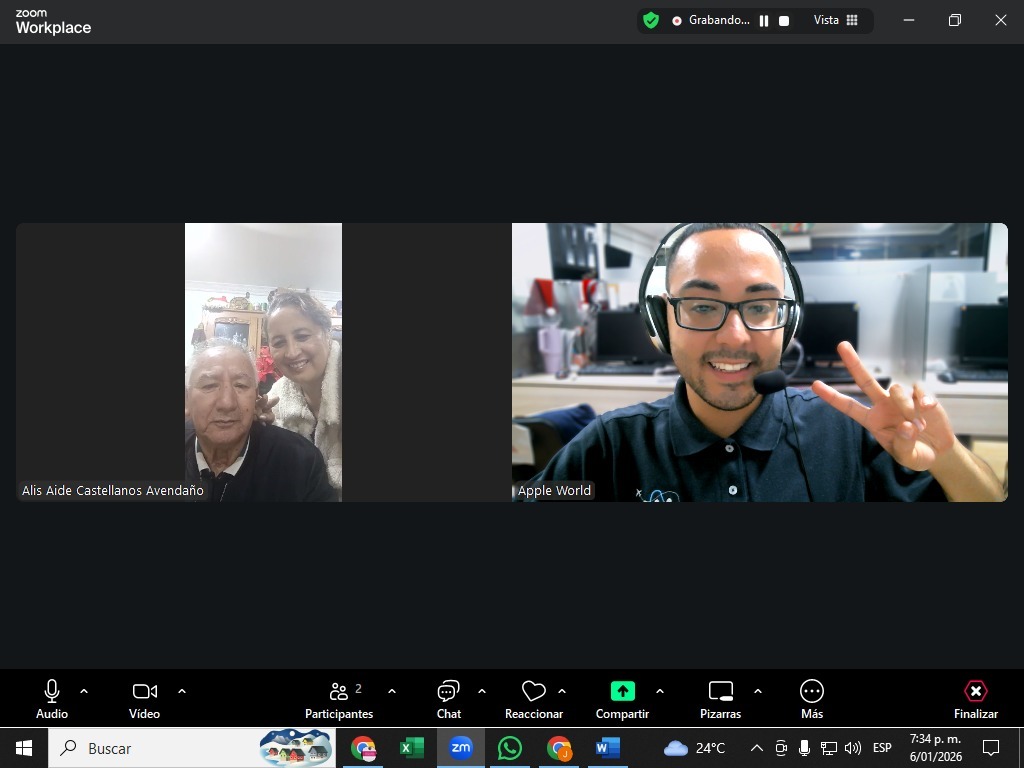Click the Compartir green share icon
Viewport: 1024px width, 768px height.
pyautogui.click(x=622, y=691)
